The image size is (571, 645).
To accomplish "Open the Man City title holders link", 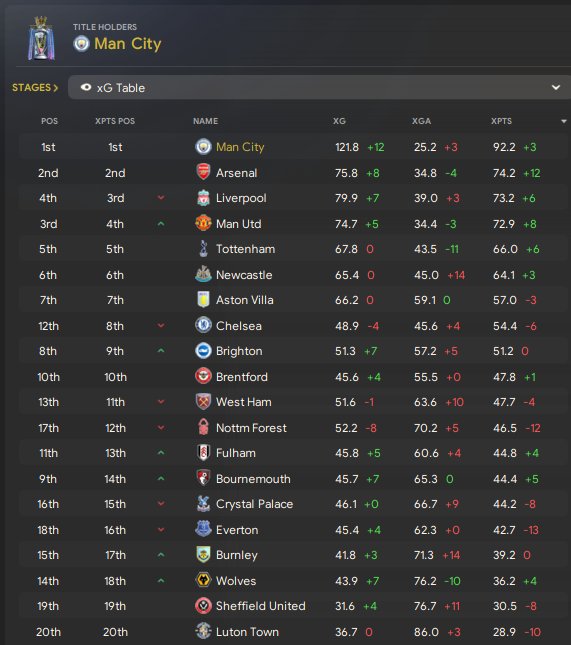I will [128, 44].
